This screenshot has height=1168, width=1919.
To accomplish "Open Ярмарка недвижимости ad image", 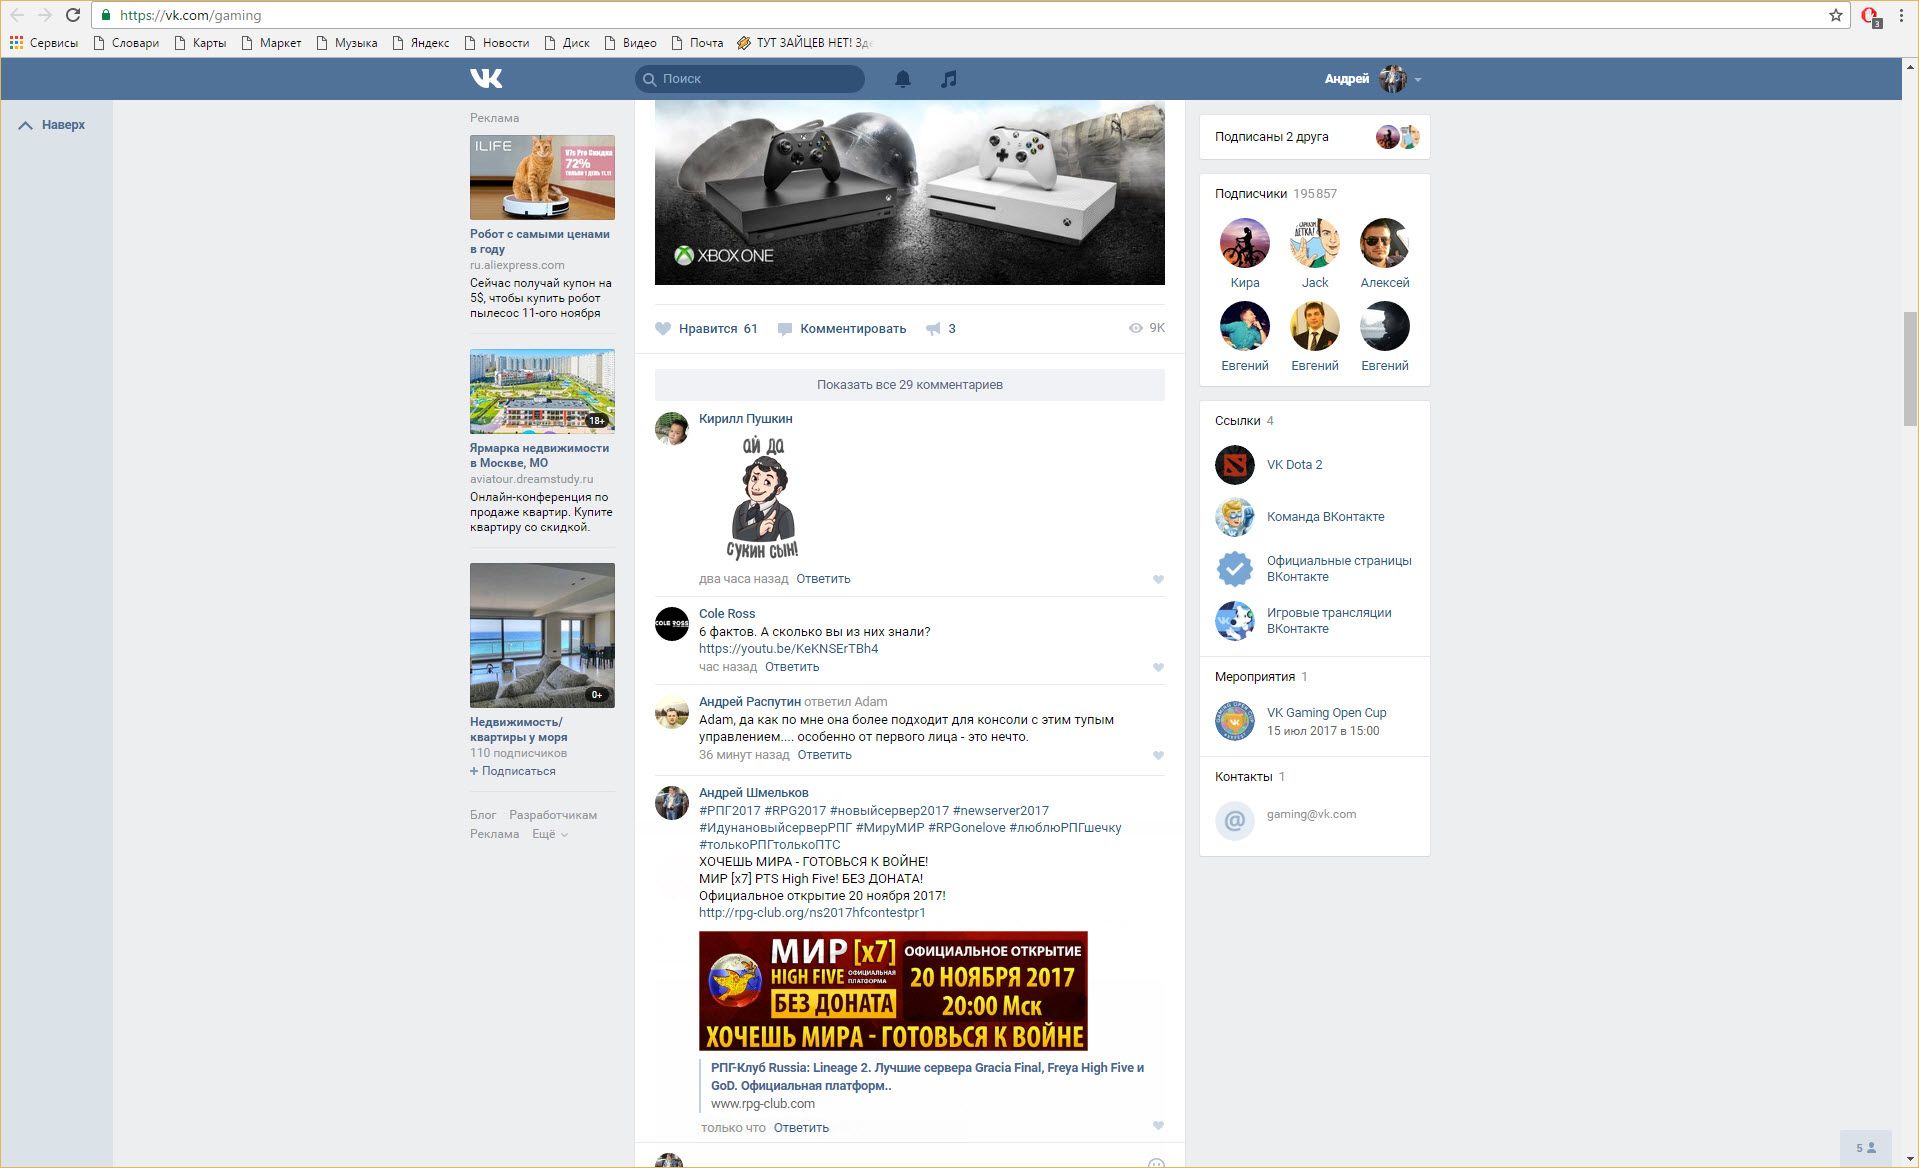I will click(542, 391).
